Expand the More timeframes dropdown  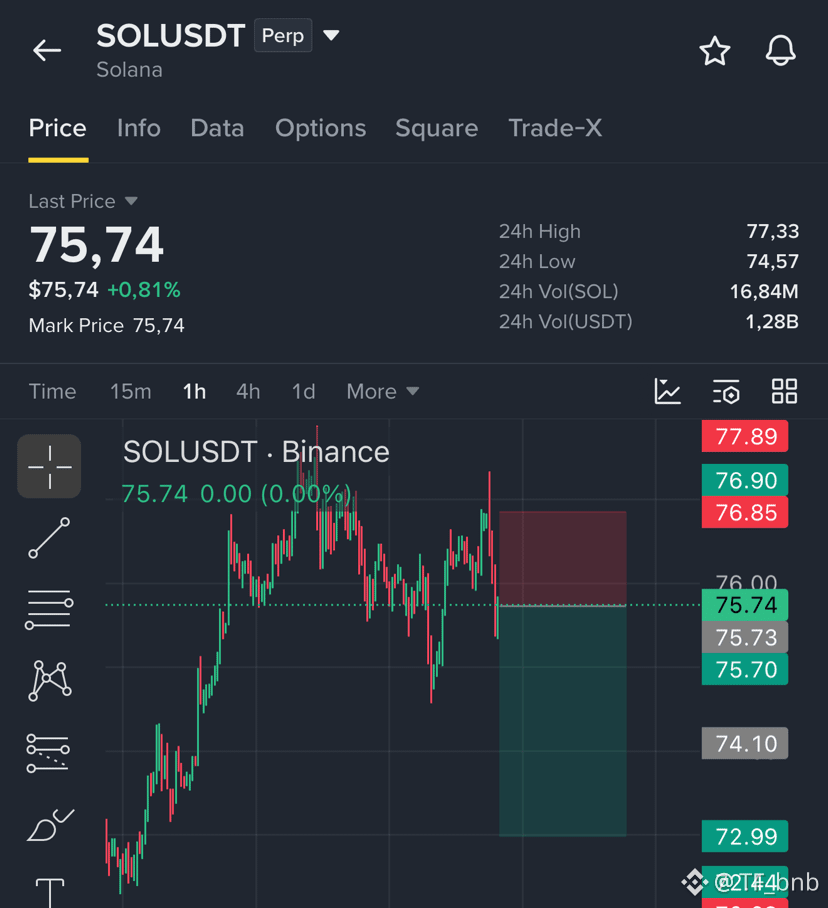(382, 391)
